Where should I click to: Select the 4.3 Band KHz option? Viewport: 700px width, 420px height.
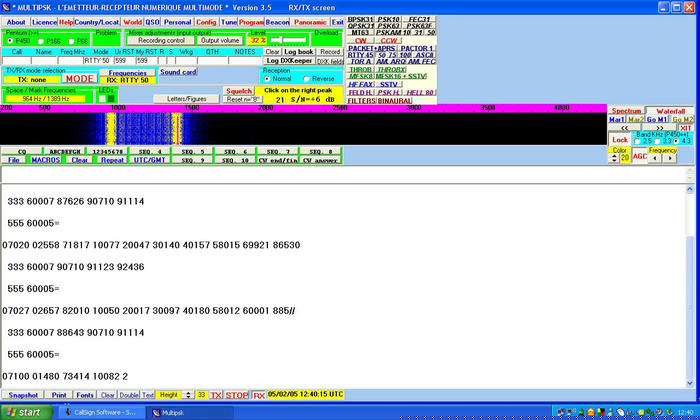click(676, 141)
